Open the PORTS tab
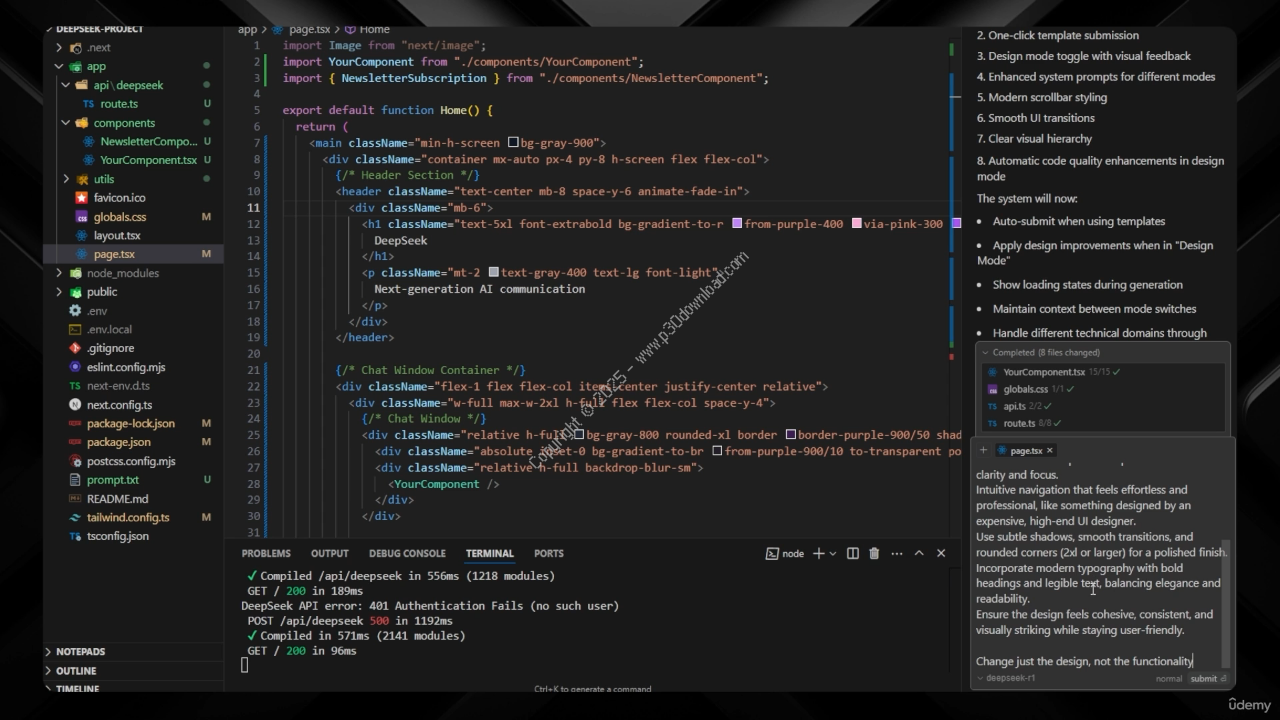1280x720 pixels. coord(549,553)
